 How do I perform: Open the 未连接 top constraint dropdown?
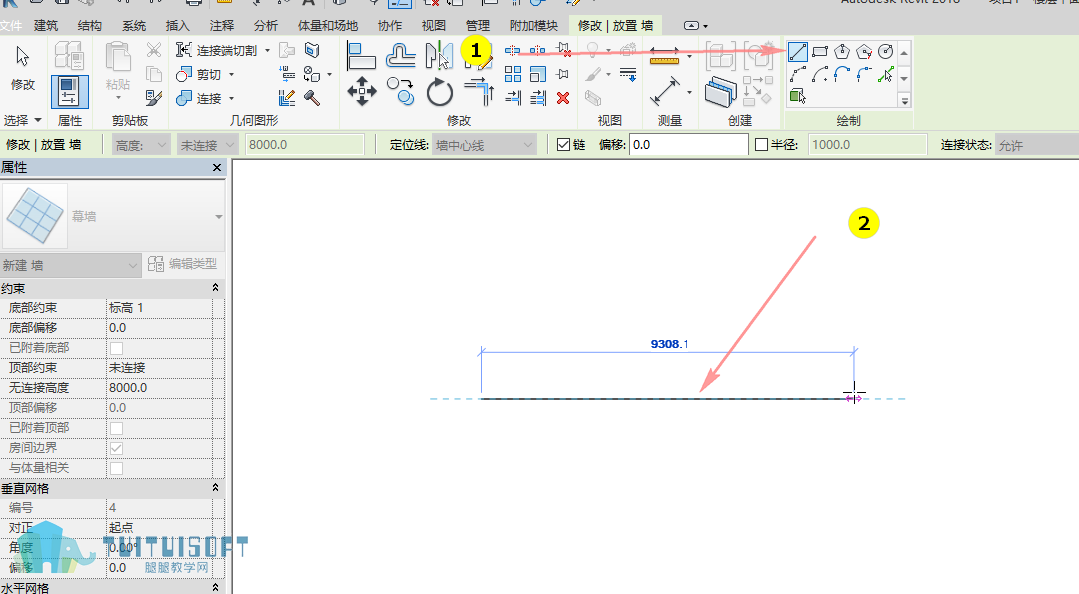tap(206, 145)
